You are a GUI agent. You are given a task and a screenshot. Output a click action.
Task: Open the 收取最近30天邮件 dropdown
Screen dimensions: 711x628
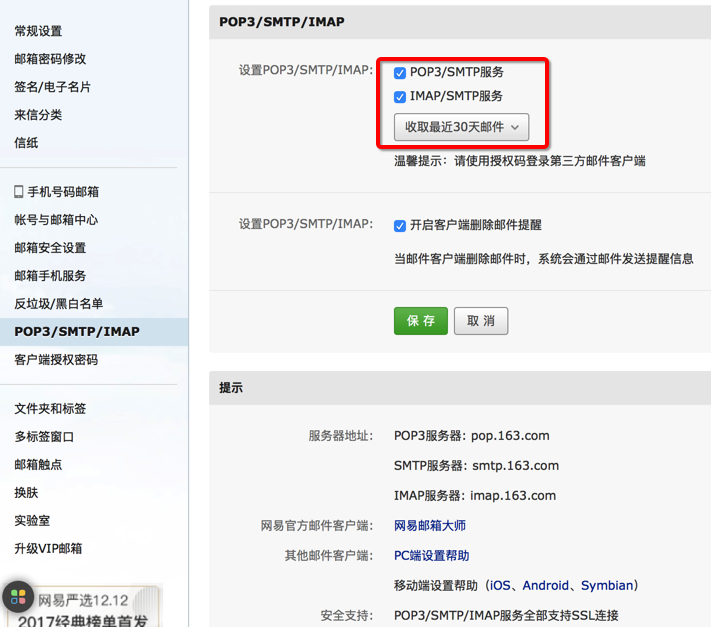(461, 127)
